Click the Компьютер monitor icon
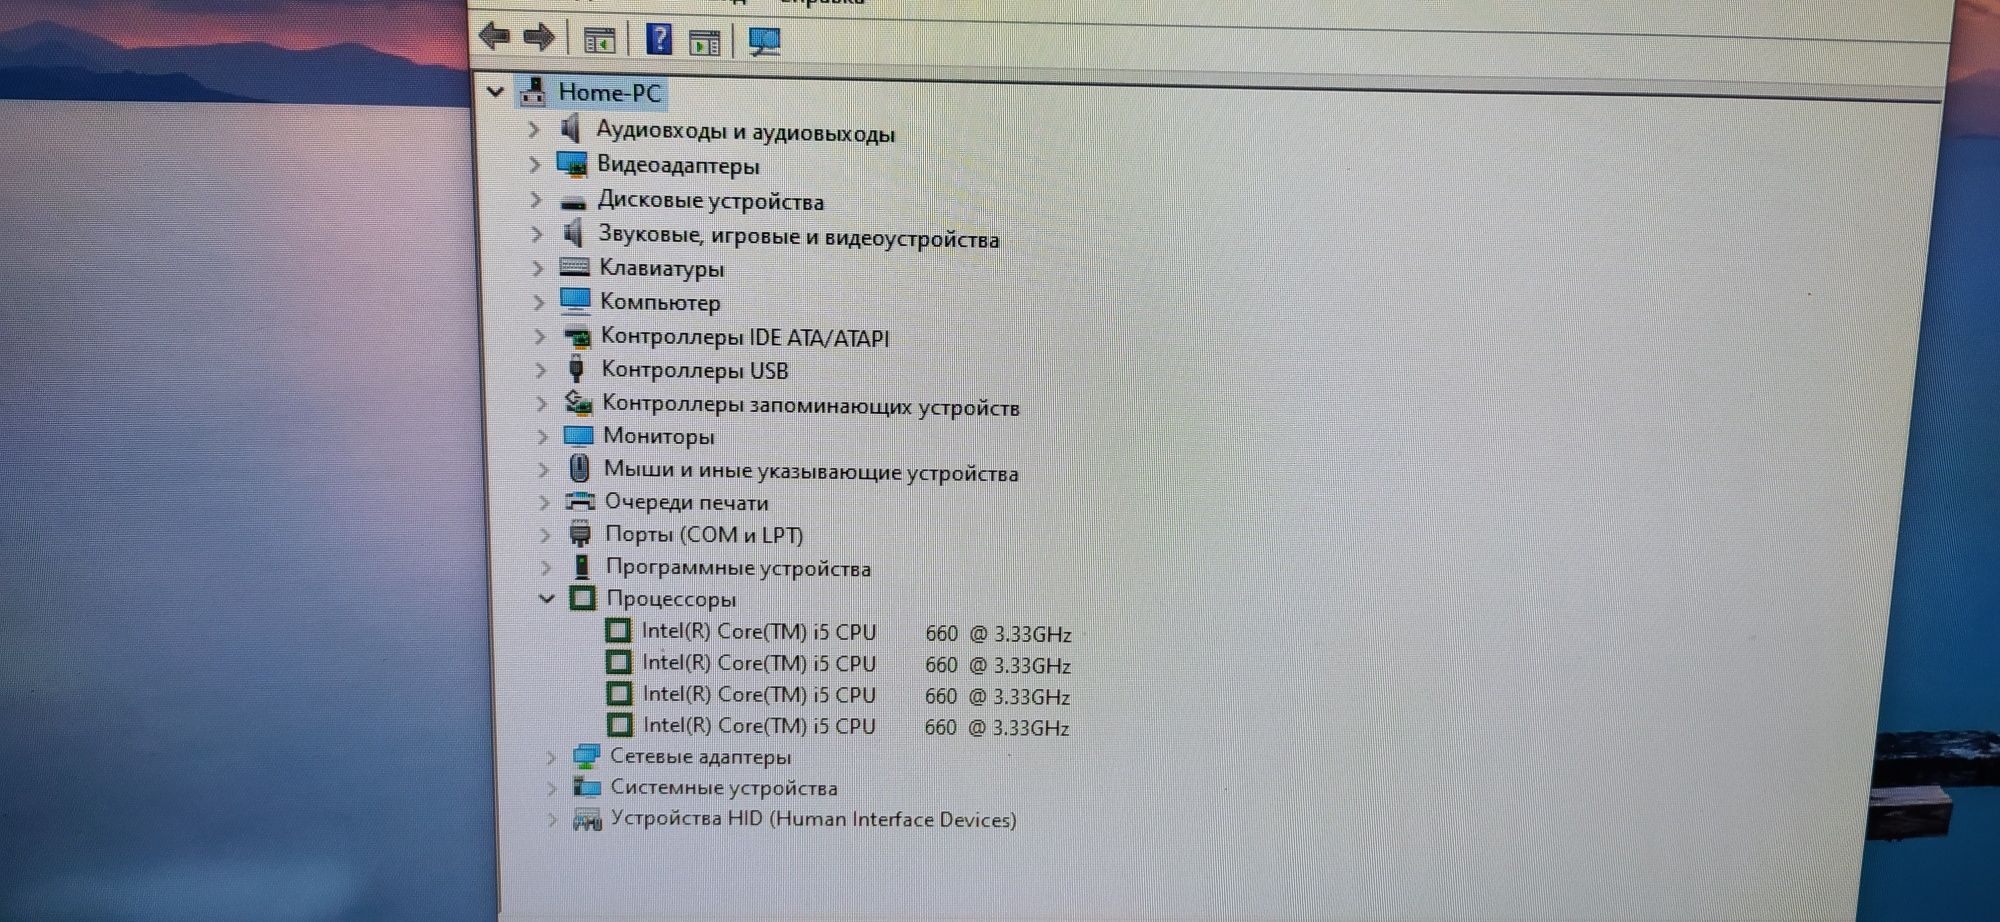This screenshot has width=2000, height=922. [575, 300]
